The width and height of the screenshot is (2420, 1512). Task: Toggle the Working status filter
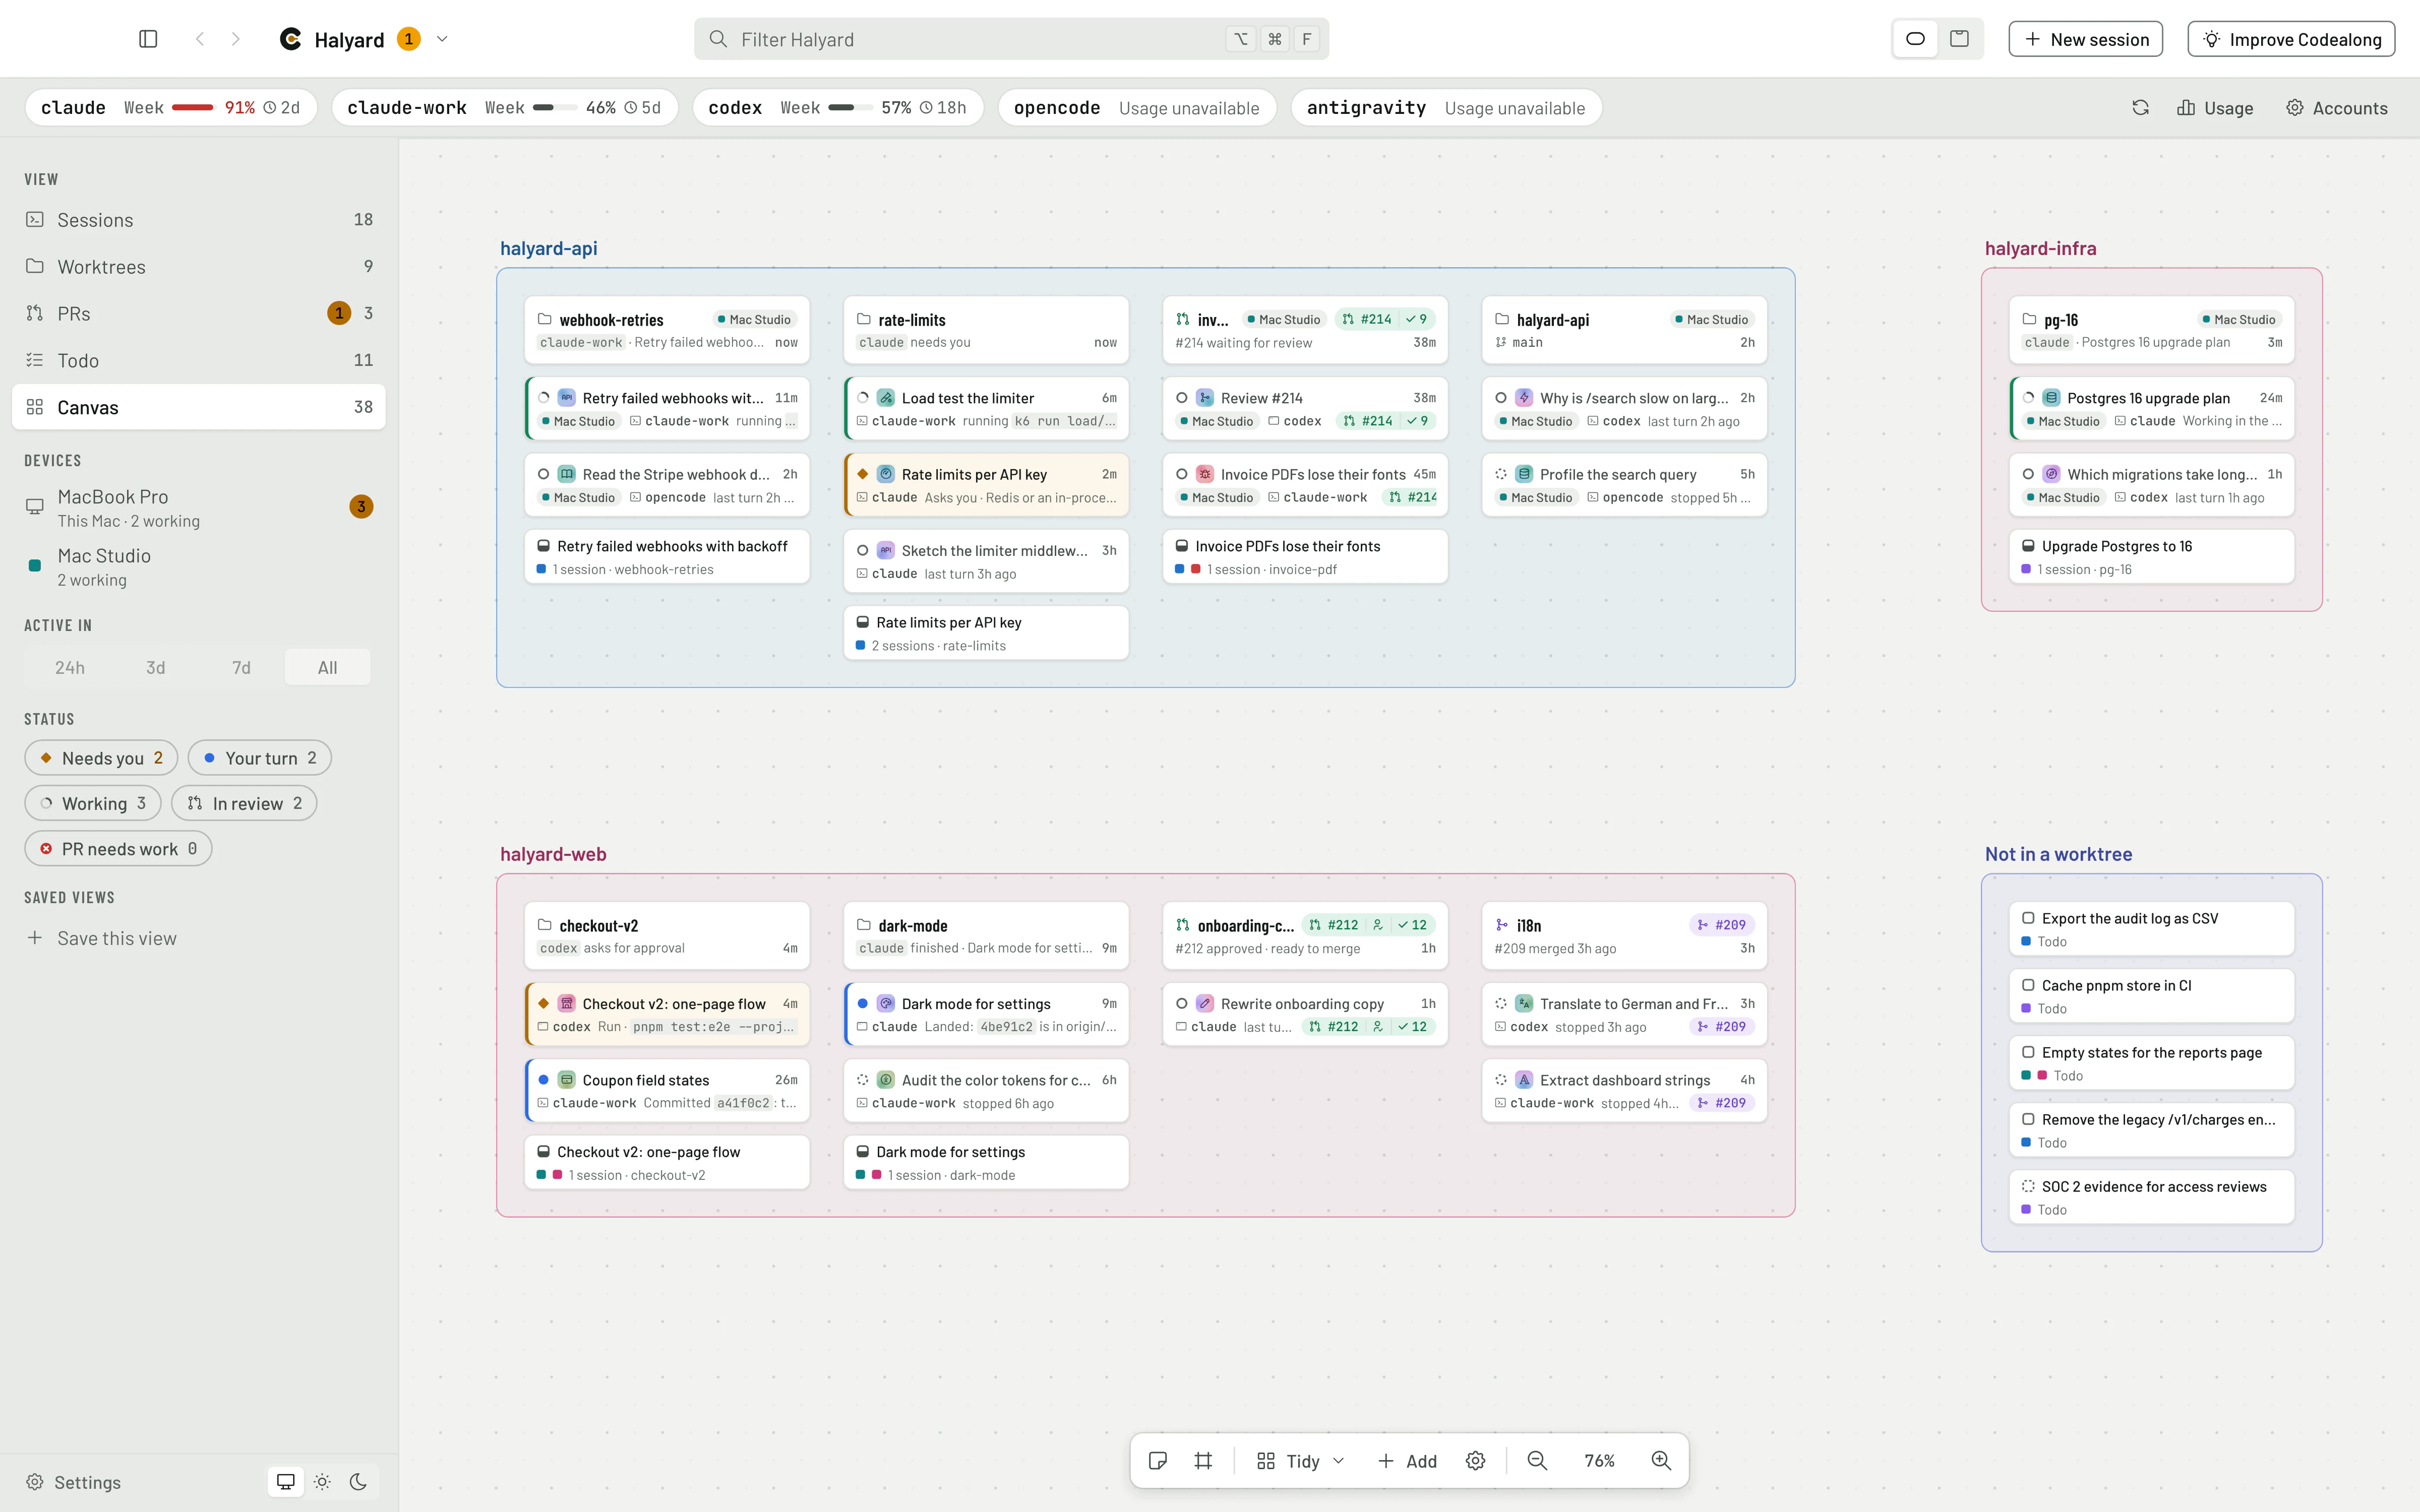click(x=93, y=803)
